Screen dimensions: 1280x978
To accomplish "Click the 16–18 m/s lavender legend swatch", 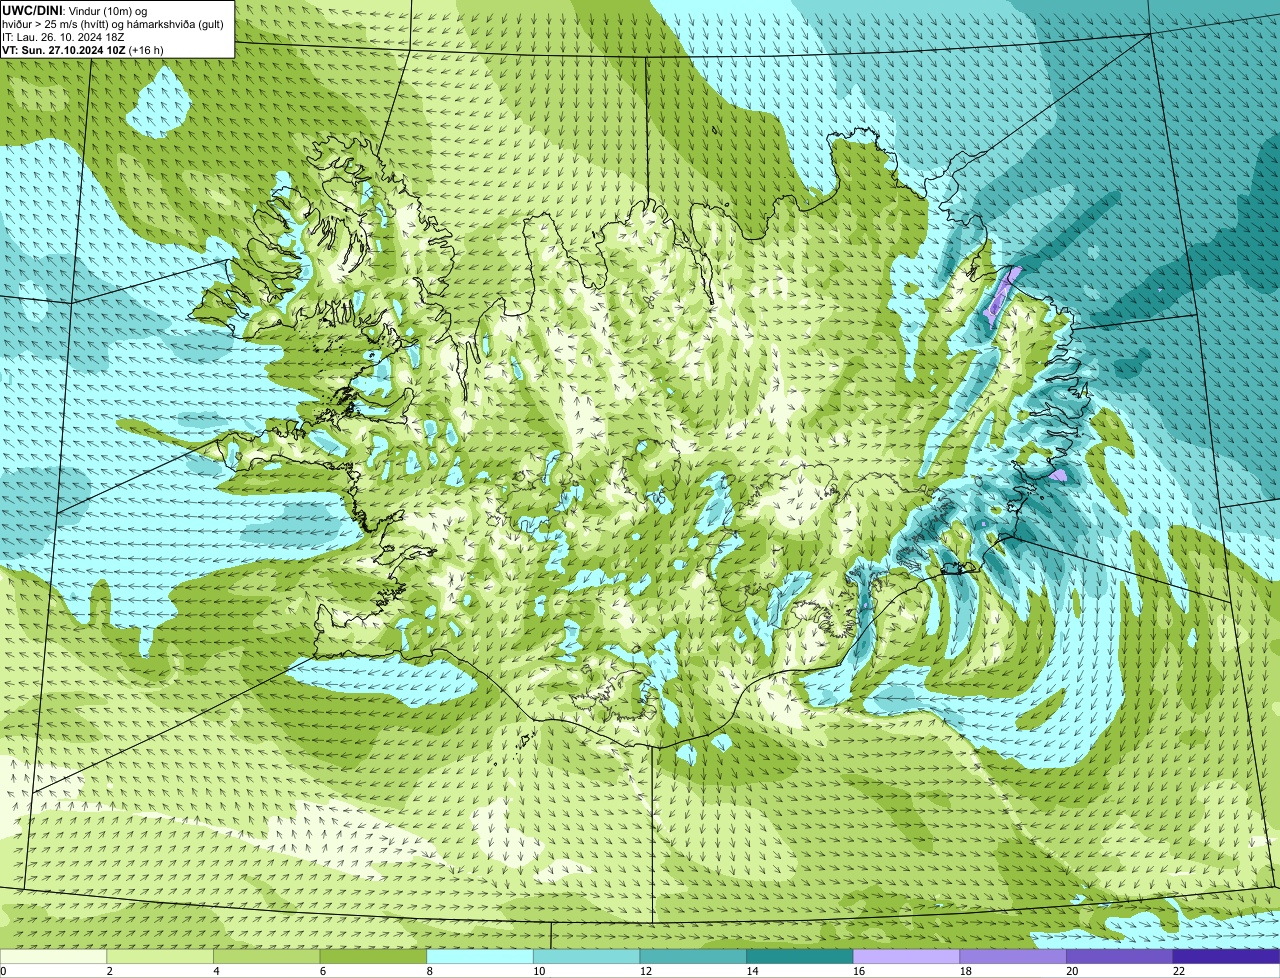I will coord(906,956).
